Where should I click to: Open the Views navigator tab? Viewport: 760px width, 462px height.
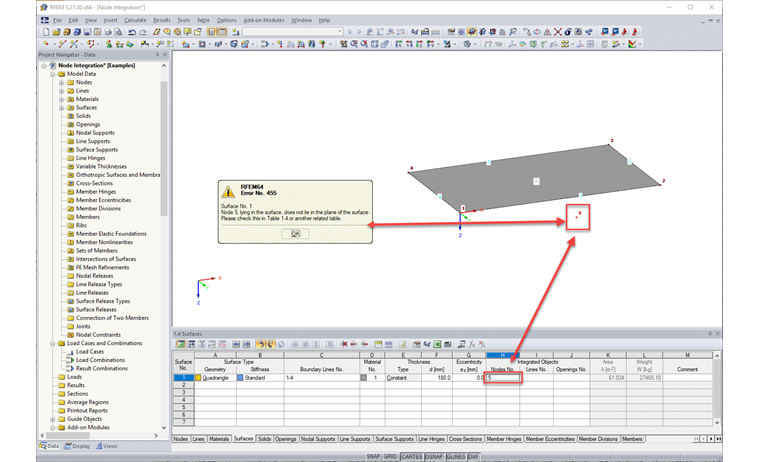[107, 446]
